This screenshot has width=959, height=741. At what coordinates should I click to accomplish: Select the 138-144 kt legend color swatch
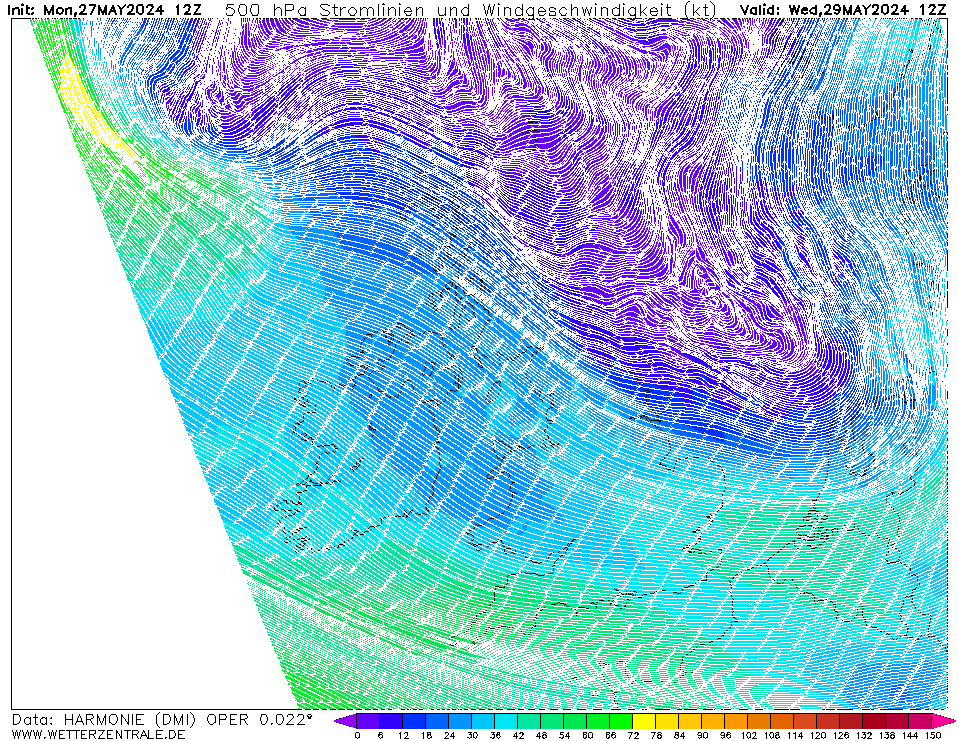pyautogui.click(x=898, y=721)
